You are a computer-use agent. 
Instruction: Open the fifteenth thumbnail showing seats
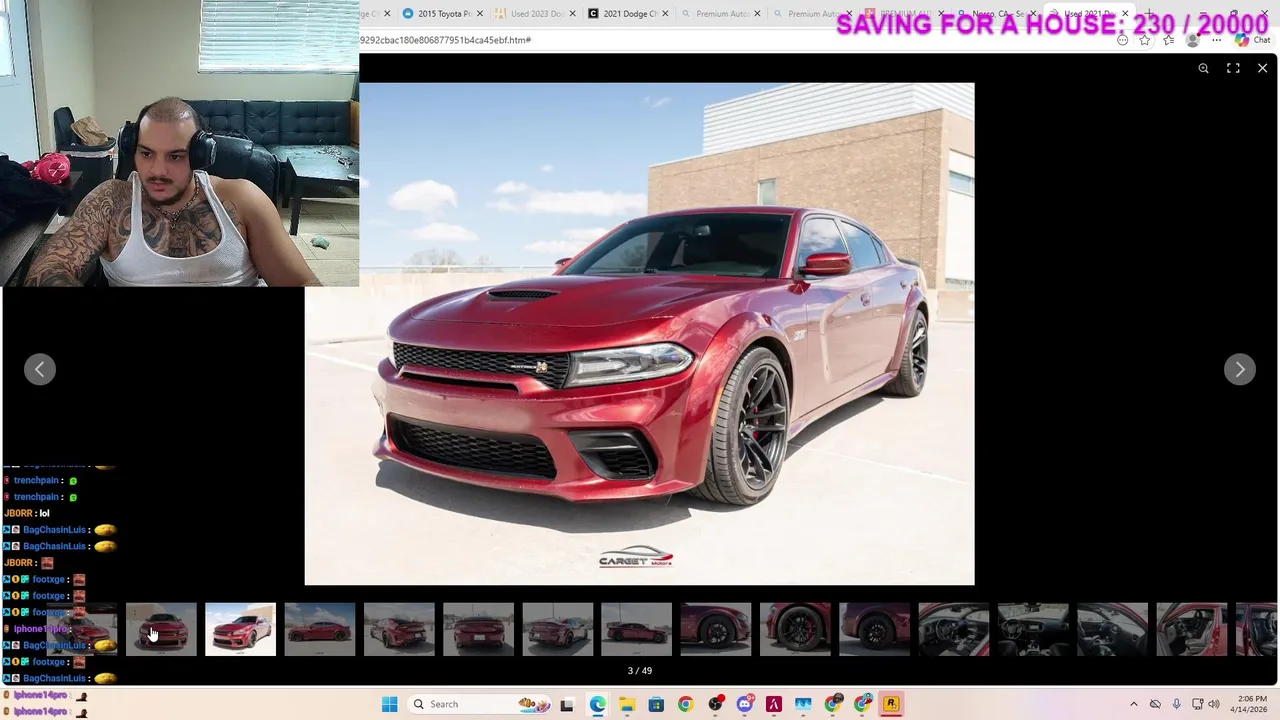1192,630
